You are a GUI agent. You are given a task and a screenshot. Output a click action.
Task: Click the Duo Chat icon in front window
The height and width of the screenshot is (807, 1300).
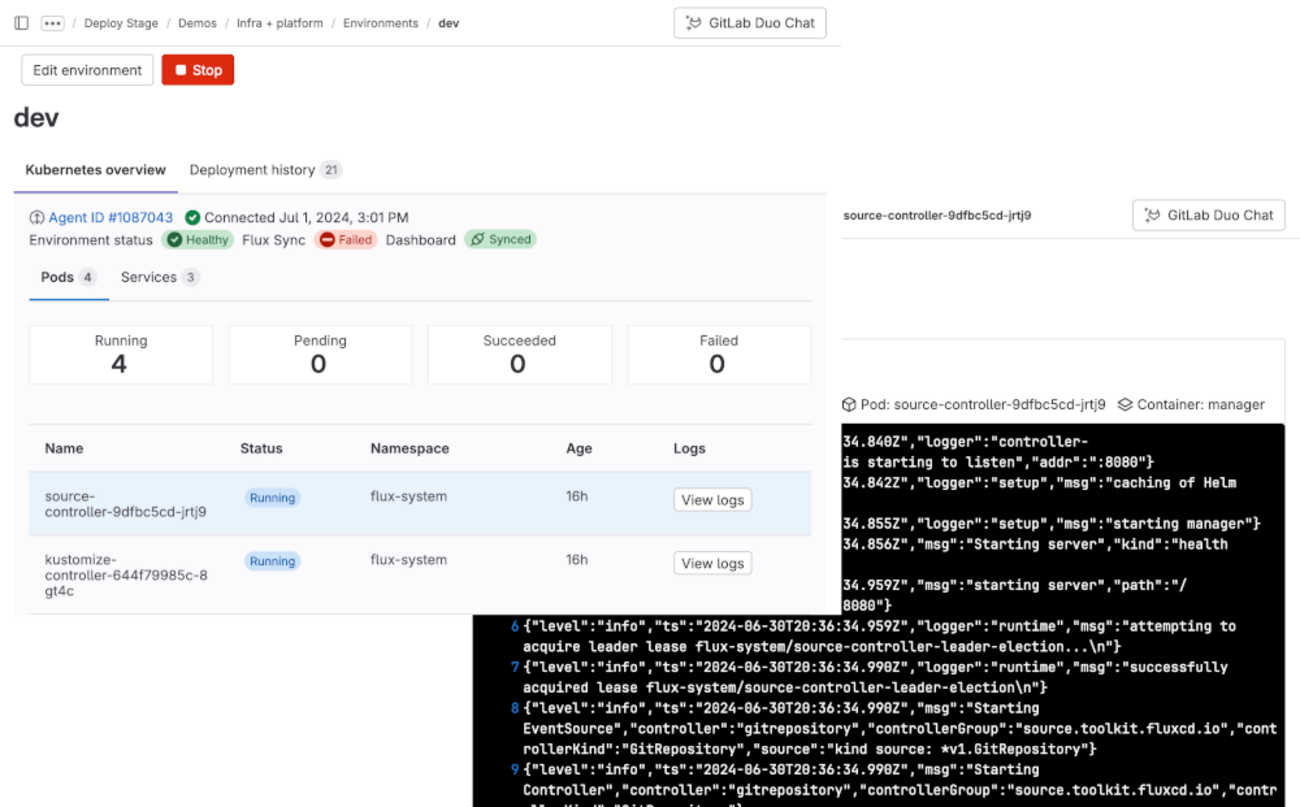[694, 23]
